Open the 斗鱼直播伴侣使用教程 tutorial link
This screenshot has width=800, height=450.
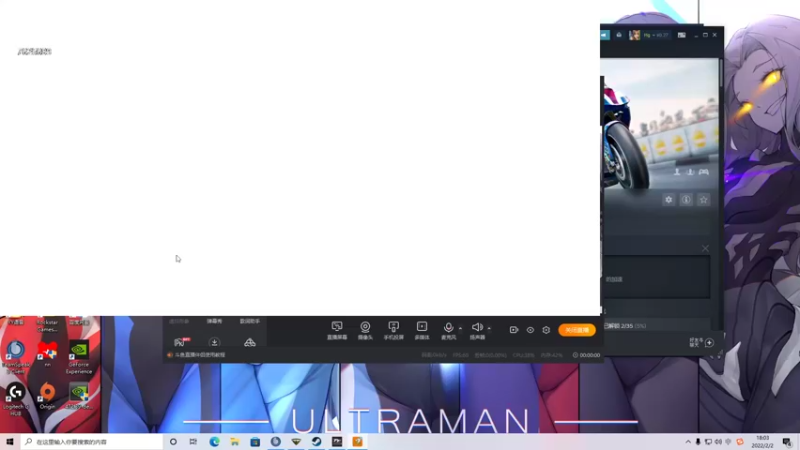pyautogui.click(x=199, y=355)
